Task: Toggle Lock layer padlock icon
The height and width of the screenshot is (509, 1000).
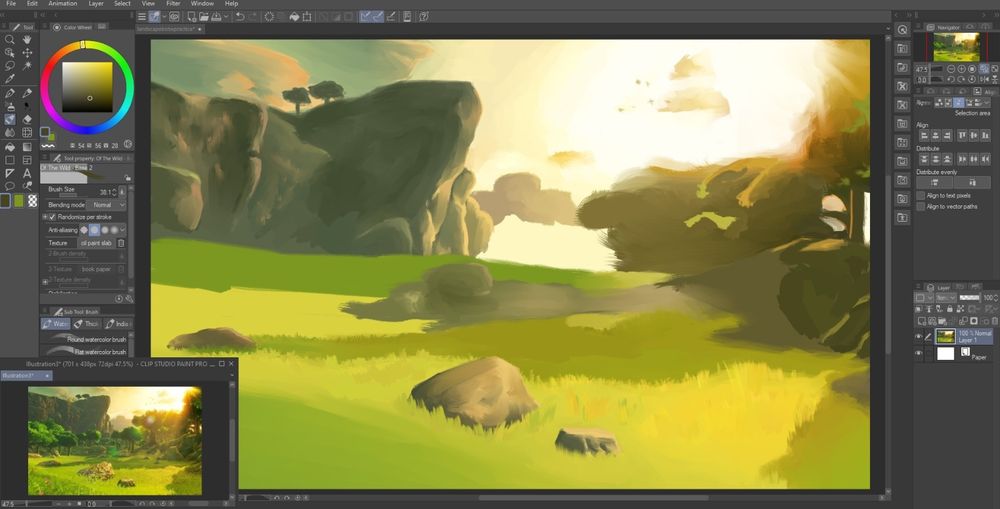Action: [x=950, y=309]
